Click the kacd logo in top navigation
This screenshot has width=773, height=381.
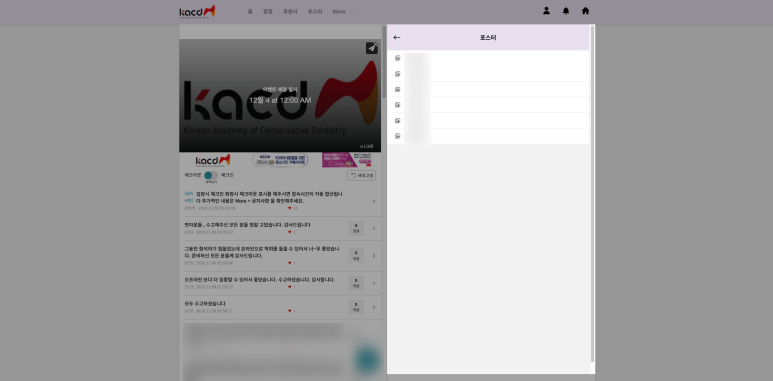tap(197, 11)
